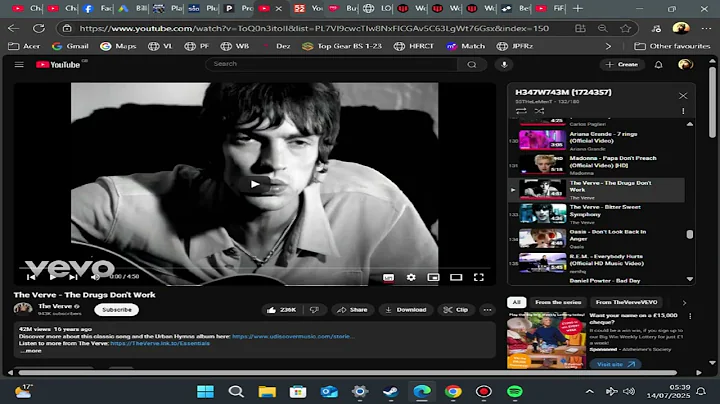The image size is (720, 404).
Task: Play the video with center play button
Action: (x=254, y=185)
